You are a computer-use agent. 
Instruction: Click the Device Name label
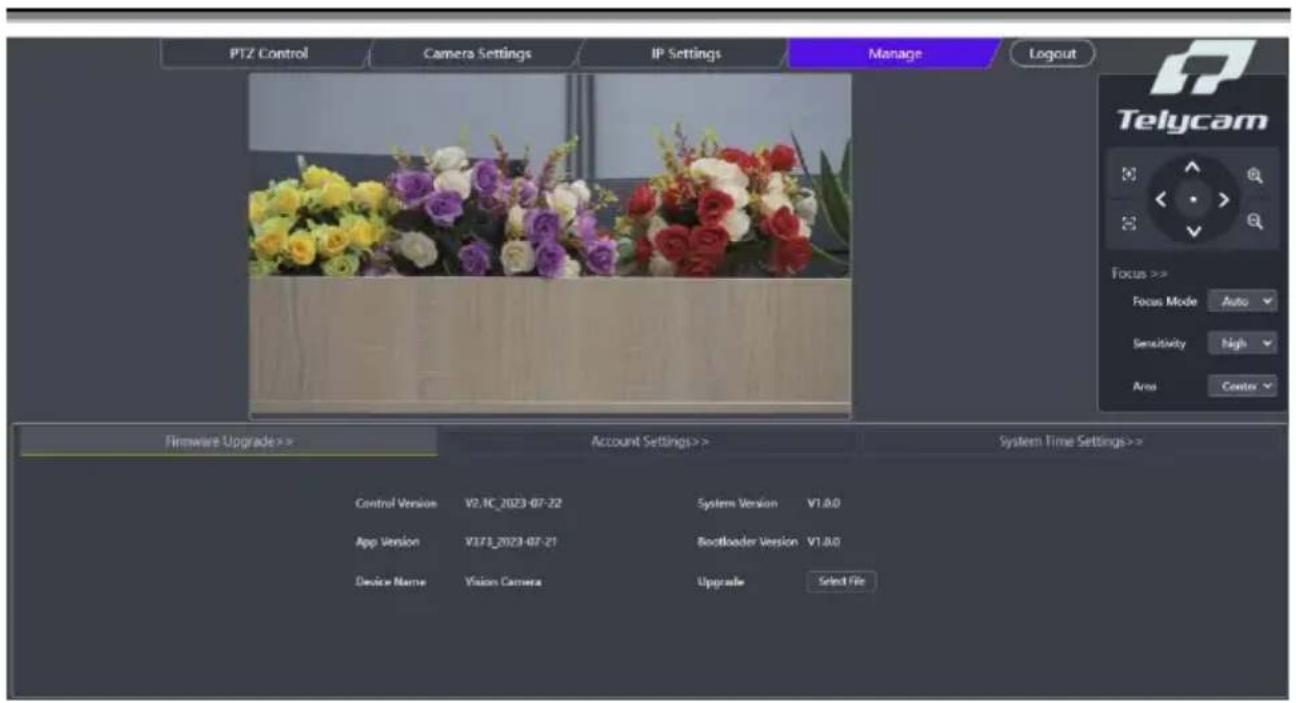(391, 581)
